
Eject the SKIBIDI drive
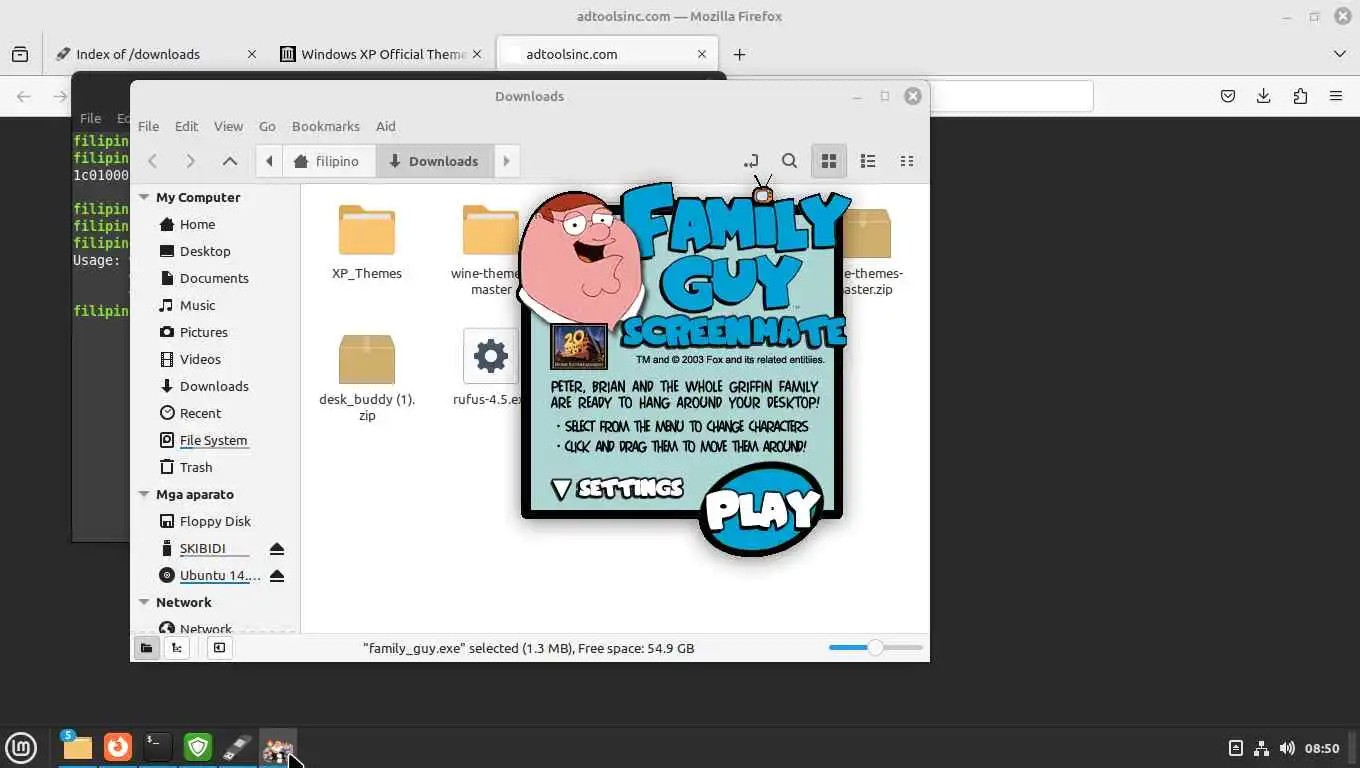pos(277,549)
